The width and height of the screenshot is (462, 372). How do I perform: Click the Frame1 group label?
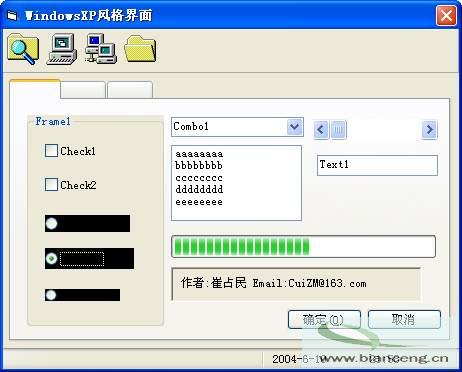point(53,121)
